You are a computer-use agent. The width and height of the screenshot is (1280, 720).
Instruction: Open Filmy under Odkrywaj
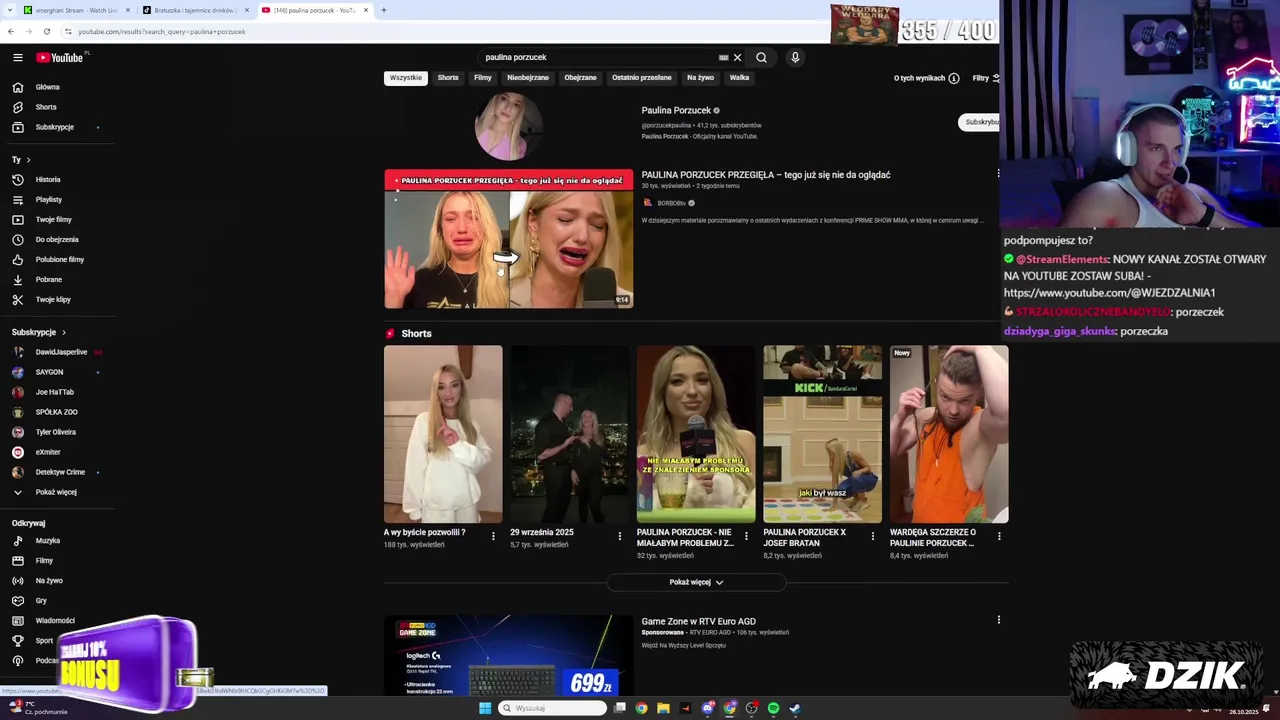[44, 561]
